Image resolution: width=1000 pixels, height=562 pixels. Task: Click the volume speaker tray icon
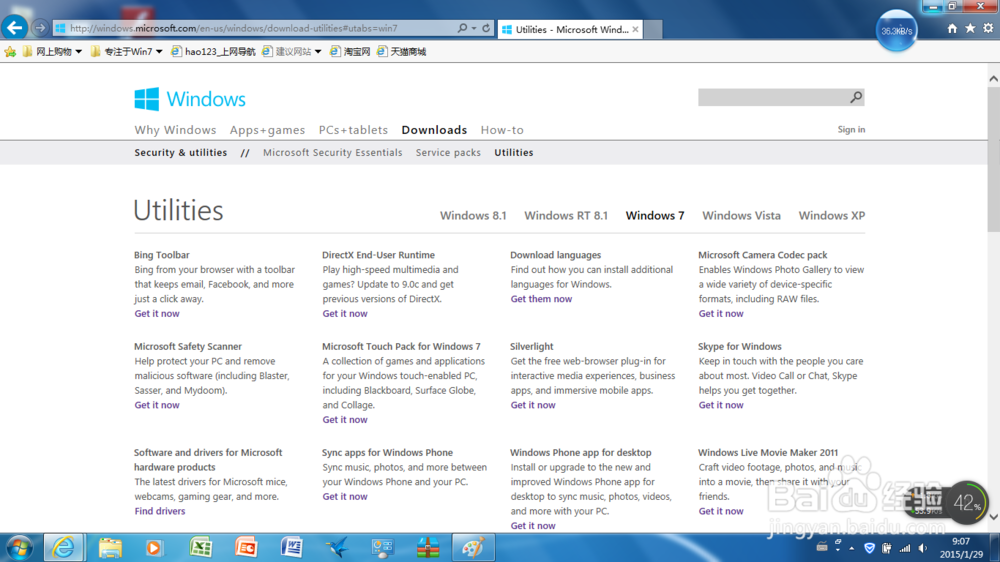tap(923, 549)
